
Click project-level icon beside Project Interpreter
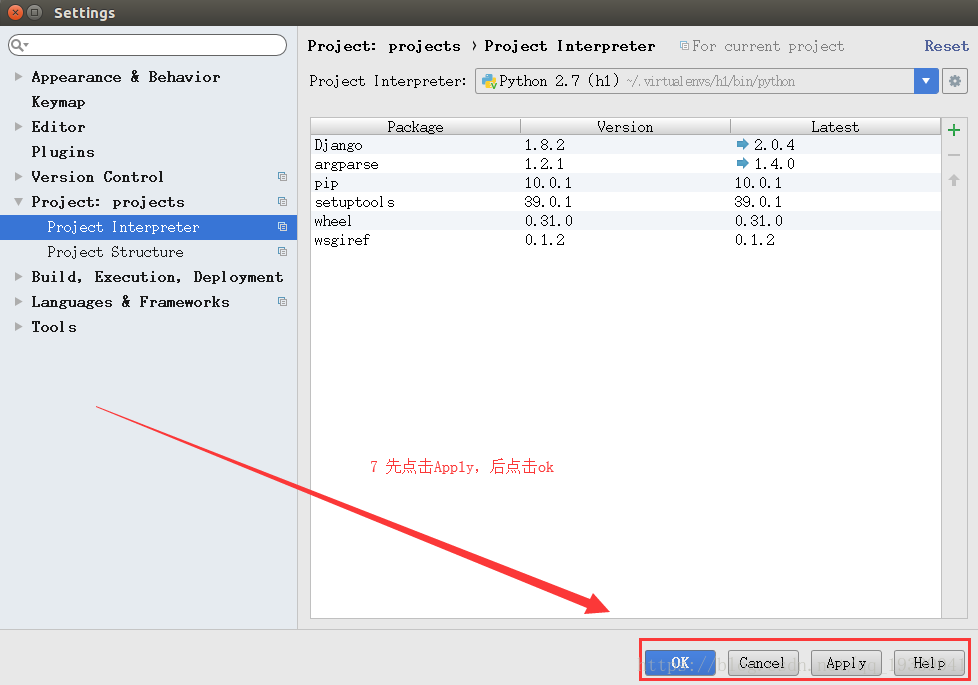[282, 226]
